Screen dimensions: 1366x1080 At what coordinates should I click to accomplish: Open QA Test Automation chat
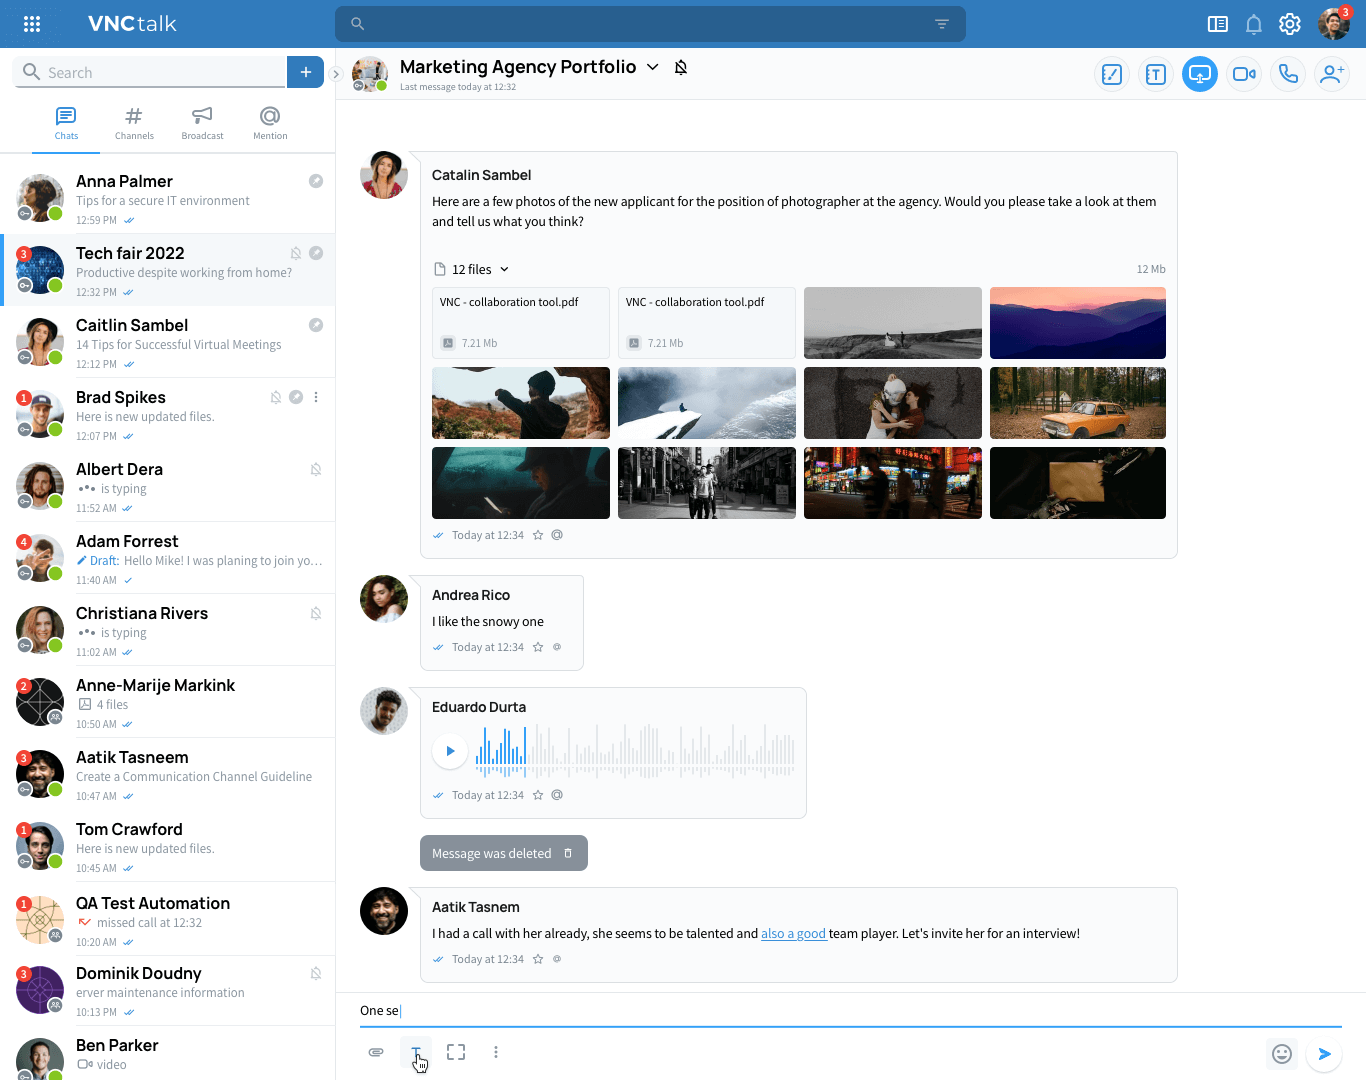pos(168,919)
